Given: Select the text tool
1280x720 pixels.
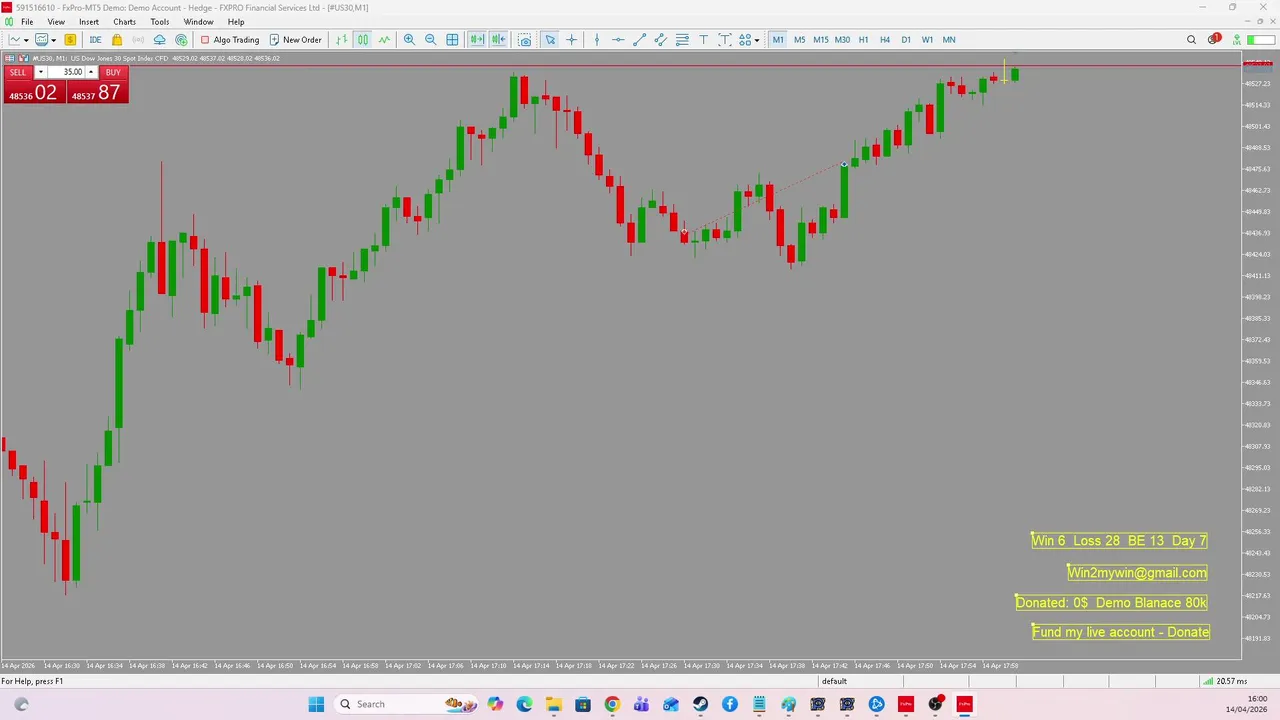Looking at the screenshot, I should coord(703,40).
